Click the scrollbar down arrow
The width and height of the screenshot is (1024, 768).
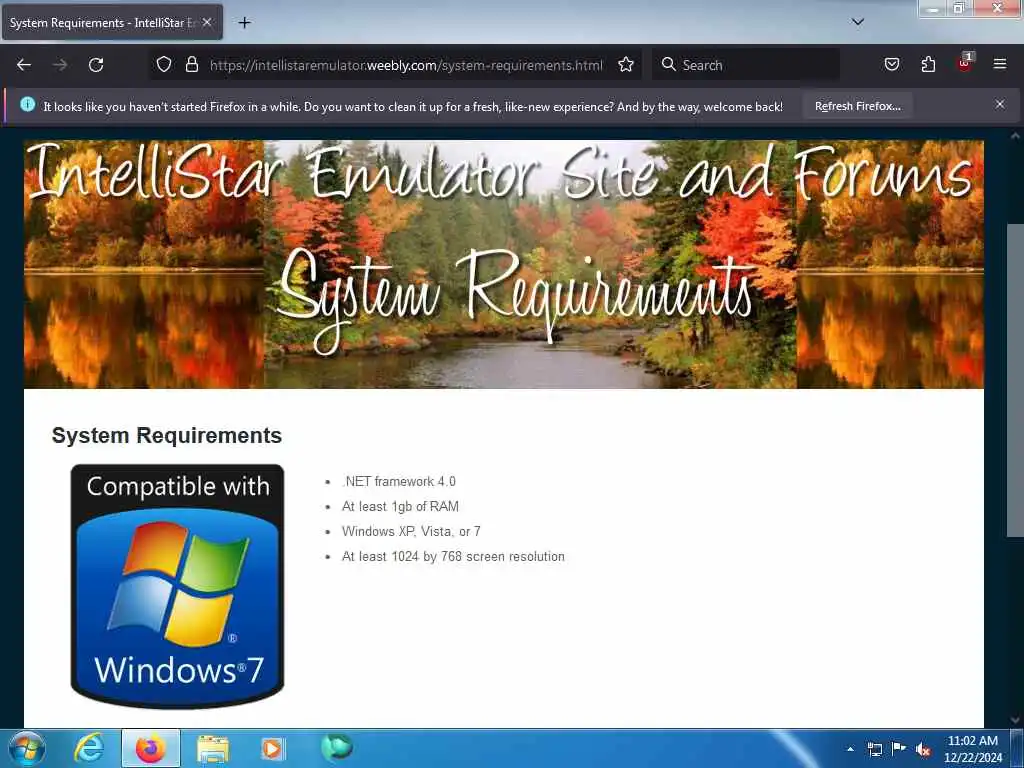click(1015, 720)
